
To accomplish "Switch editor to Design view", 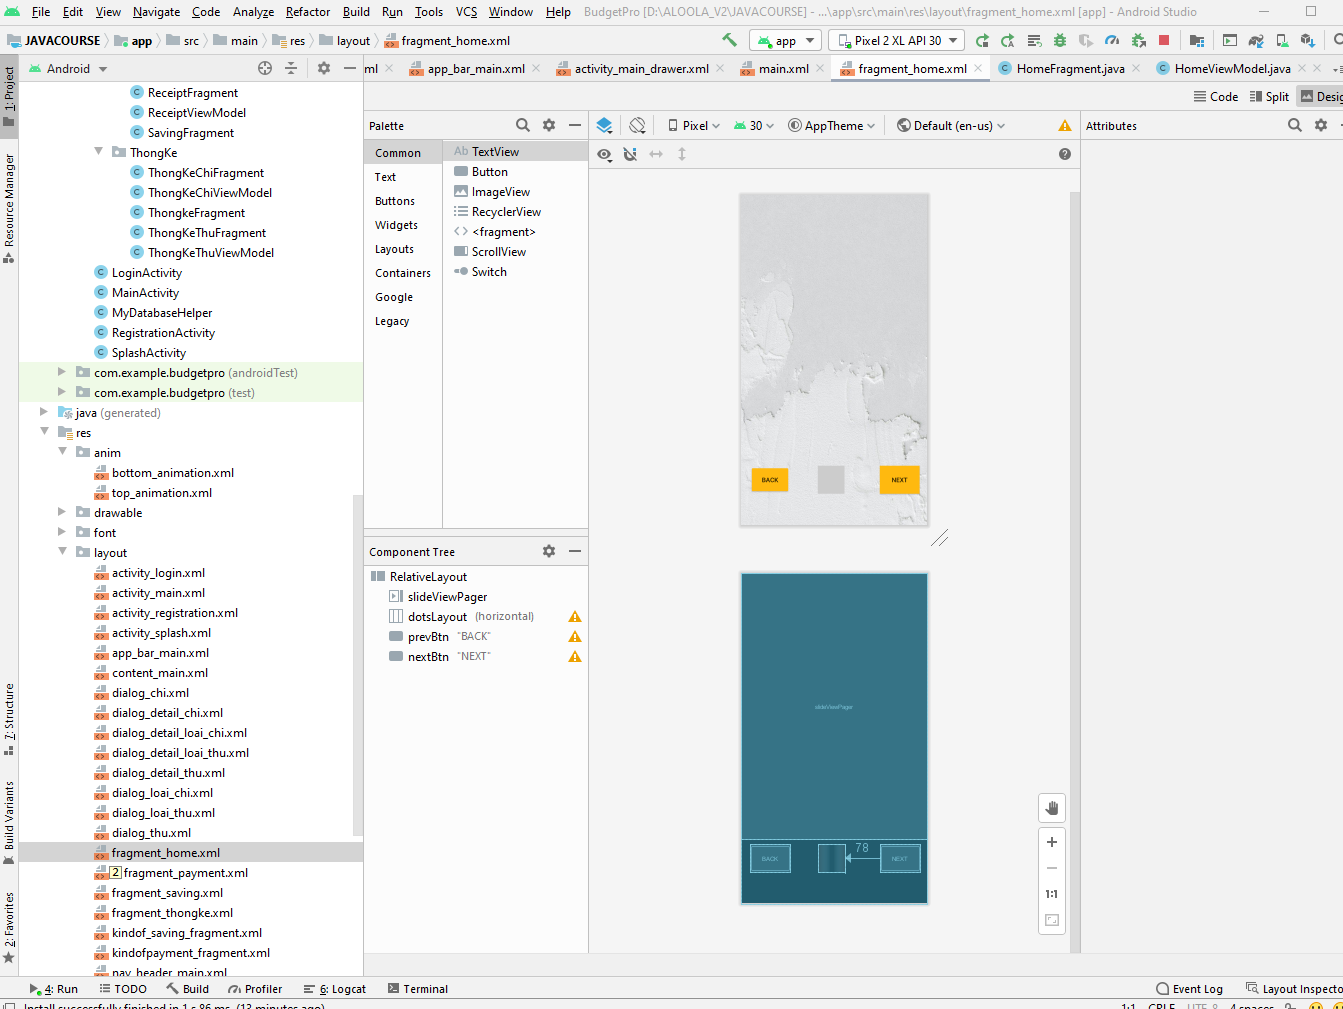I will coord(1321,97).
